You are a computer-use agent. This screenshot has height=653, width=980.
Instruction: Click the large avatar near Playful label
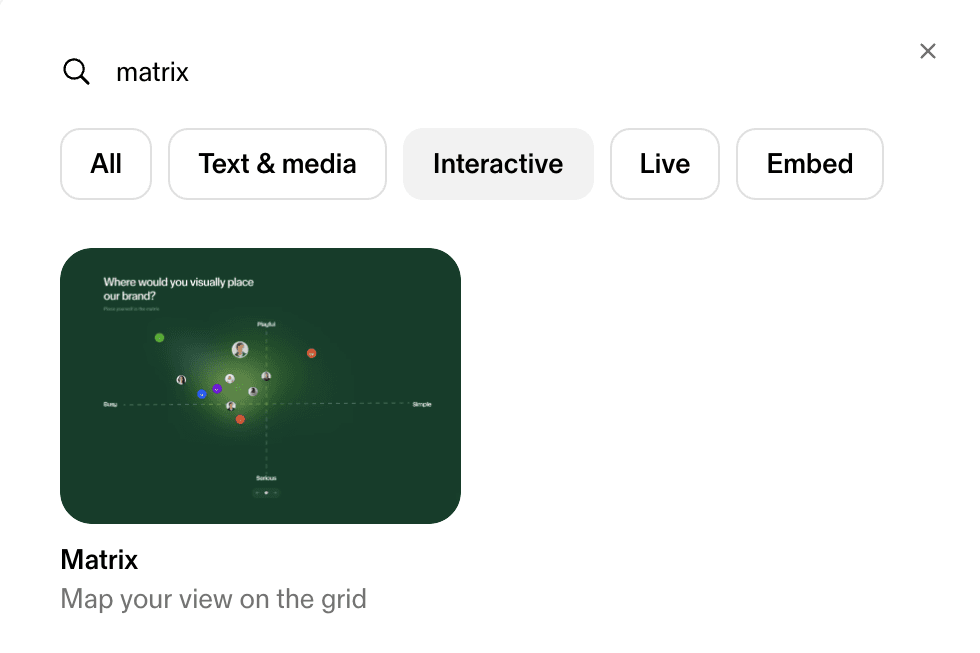pos(240,349)
